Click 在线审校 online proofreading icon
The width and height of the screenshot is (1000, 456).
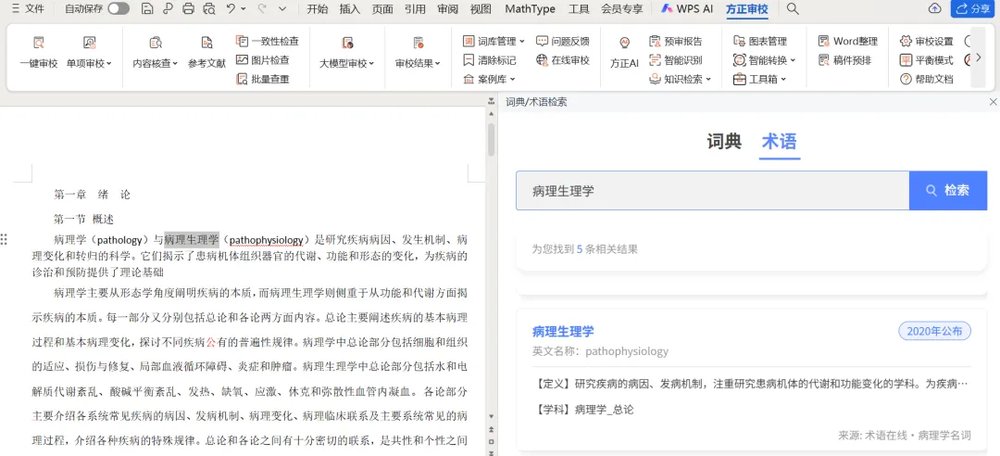562,60
